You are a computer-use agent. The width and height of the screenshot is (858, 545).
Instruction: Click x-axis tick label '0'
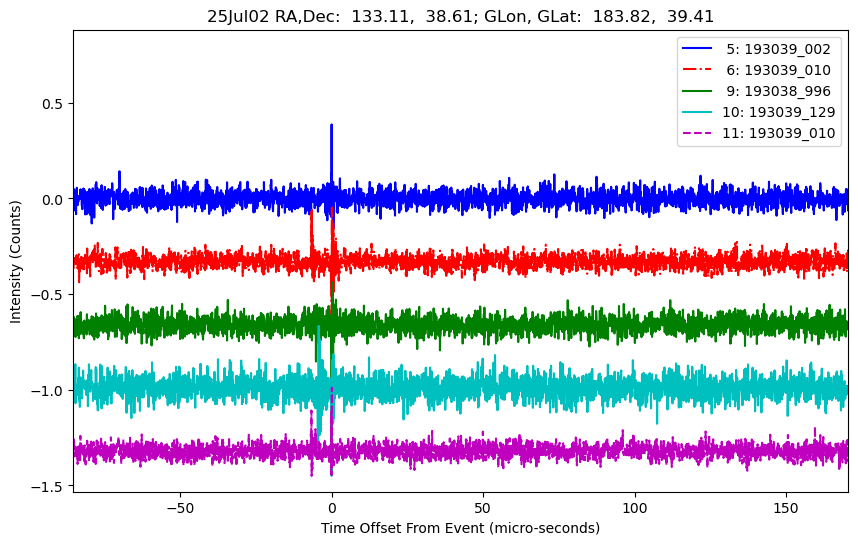(x=332, y=508)
